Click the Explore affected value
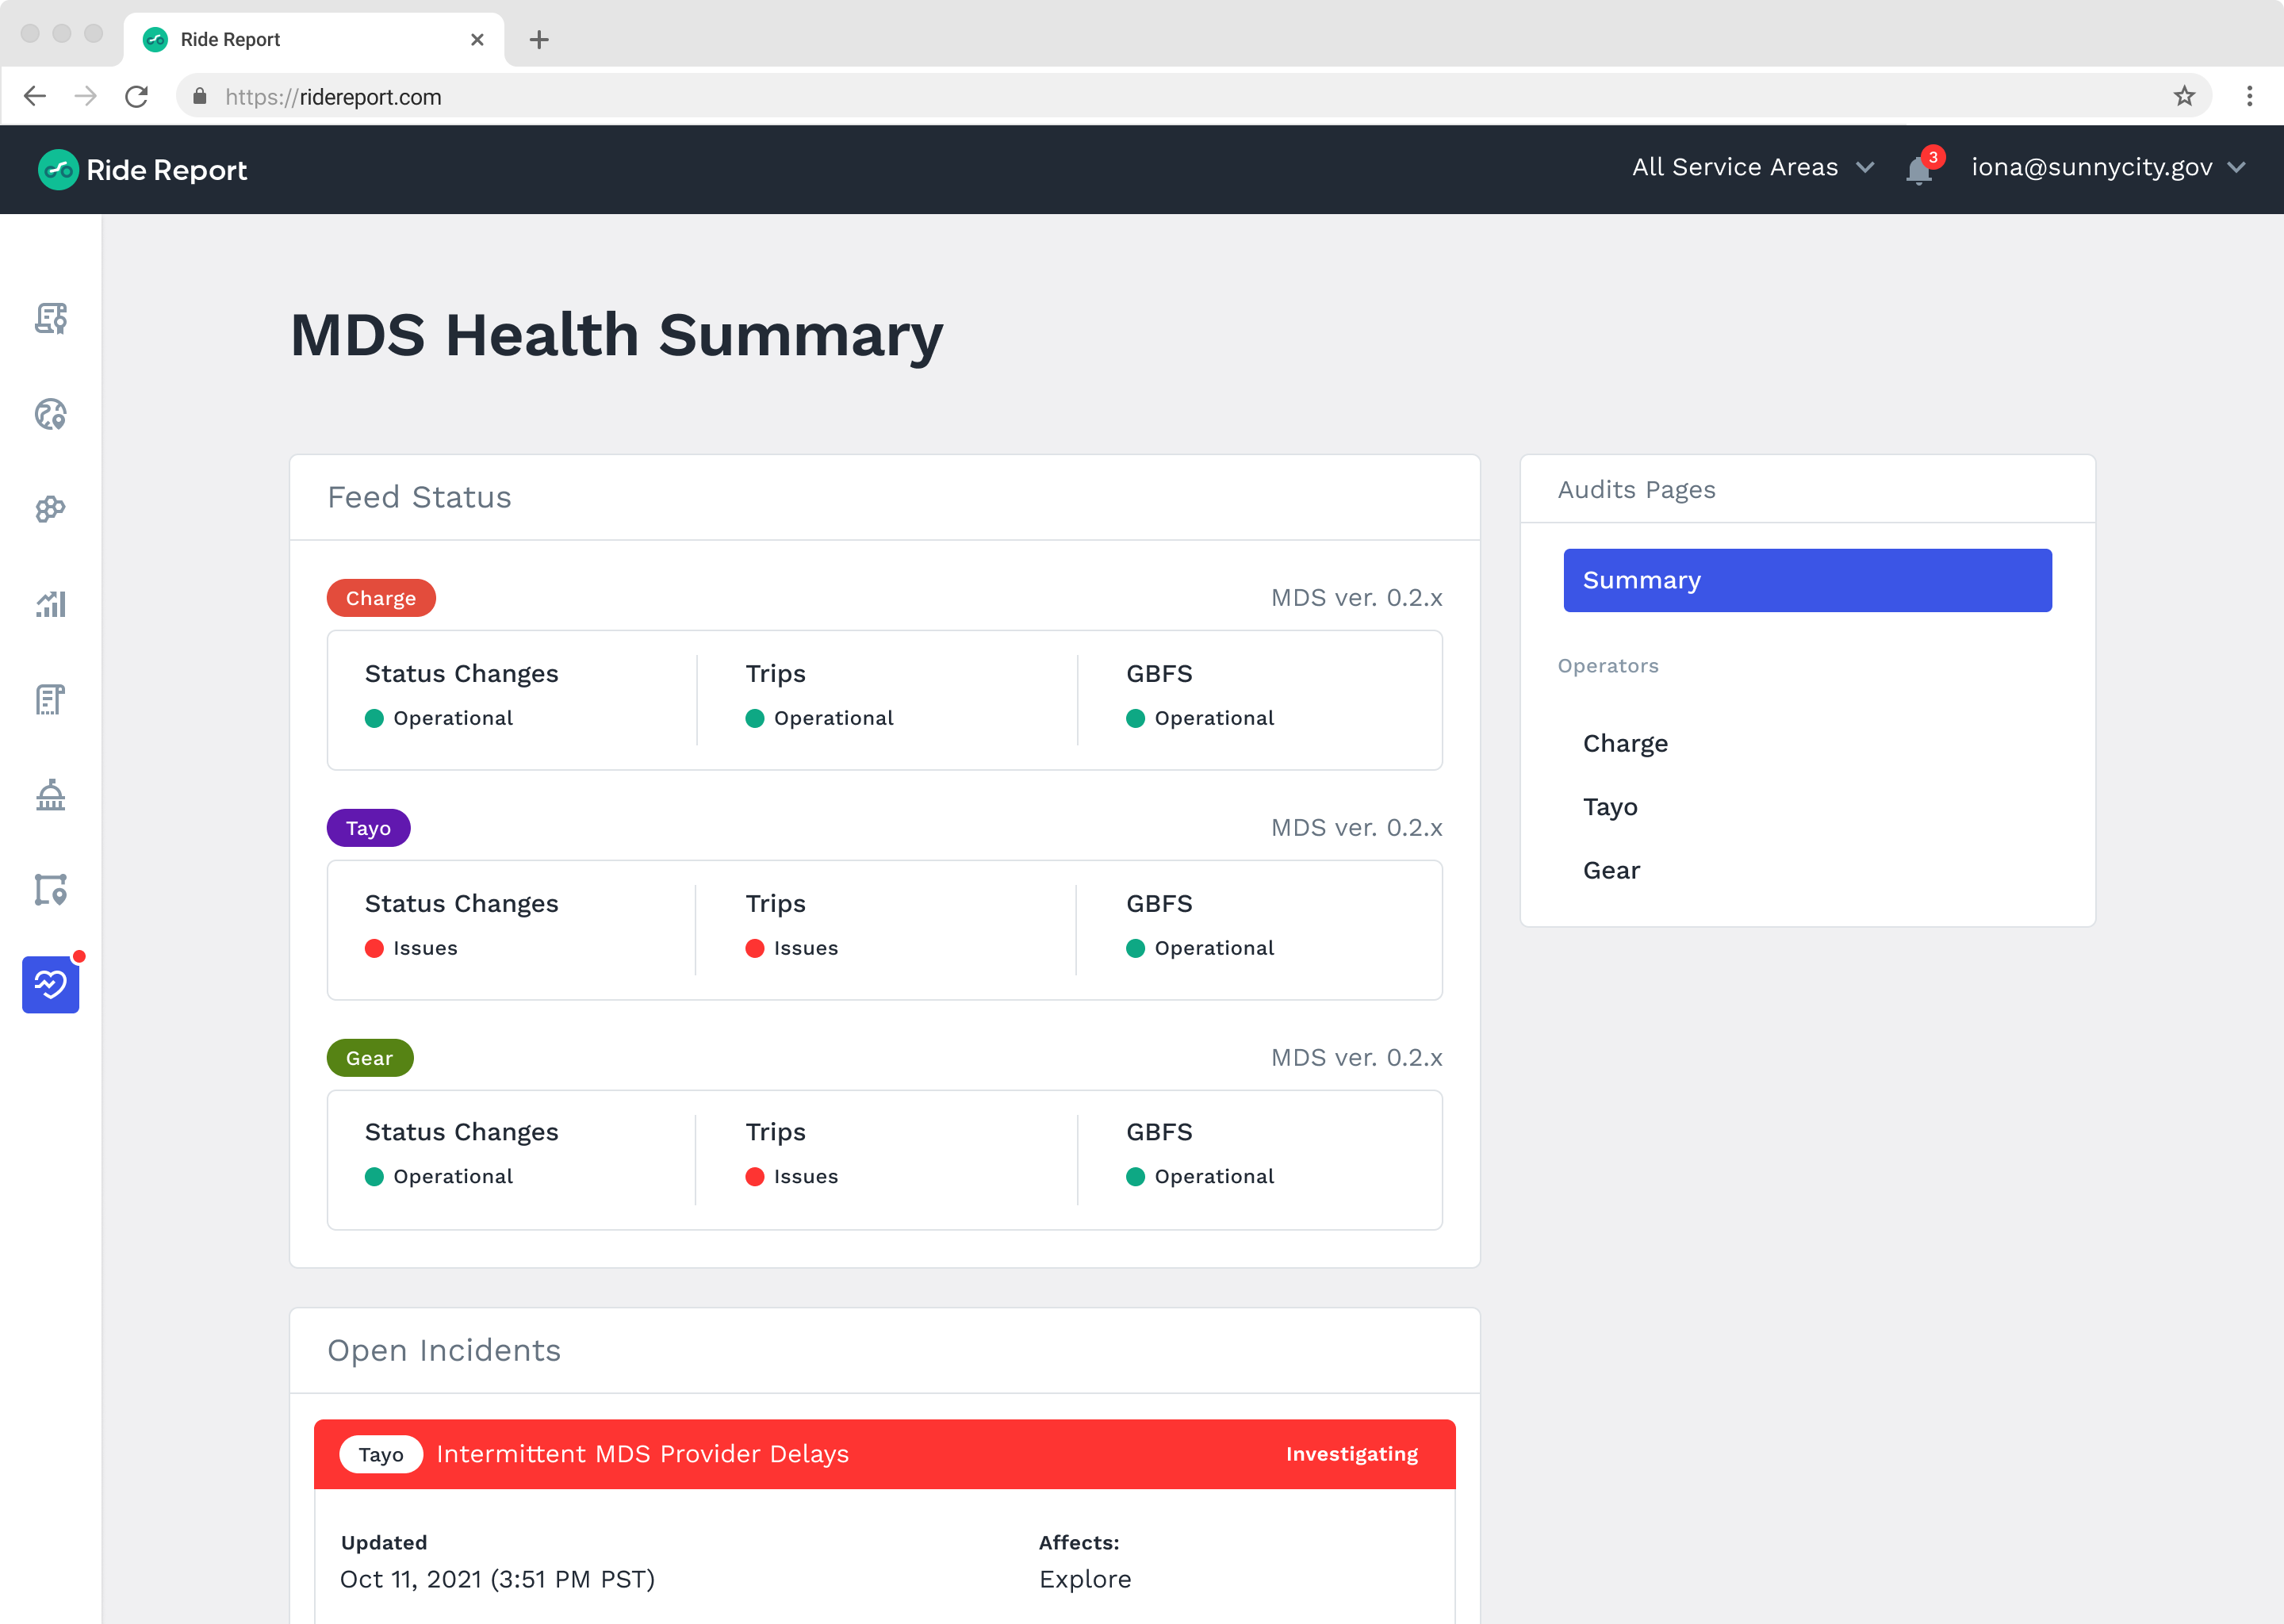 (x=1085, y=1579)
